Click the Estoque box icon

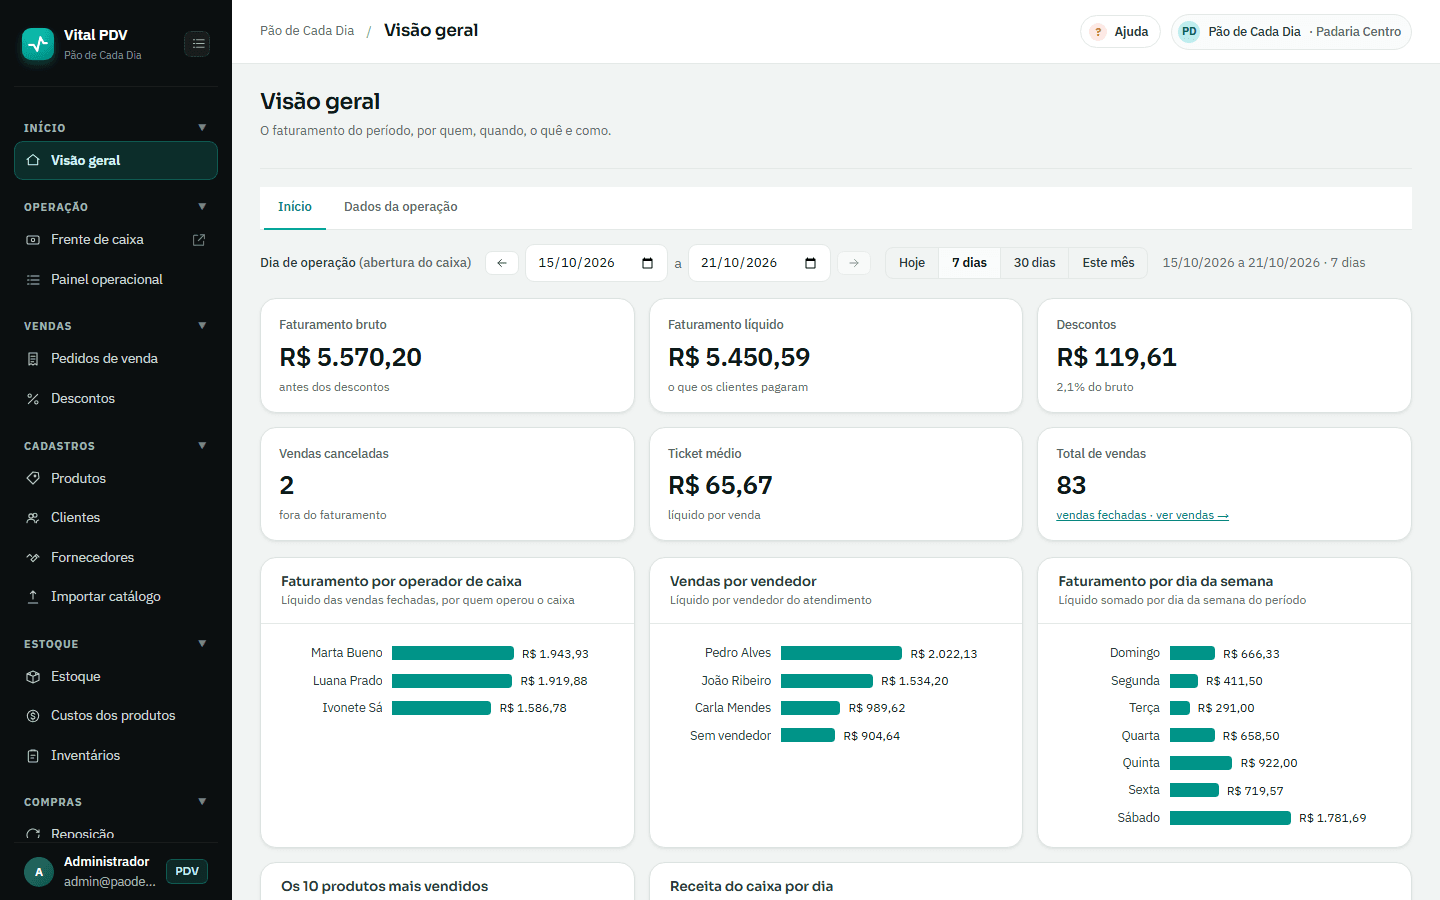coord(33,677)
